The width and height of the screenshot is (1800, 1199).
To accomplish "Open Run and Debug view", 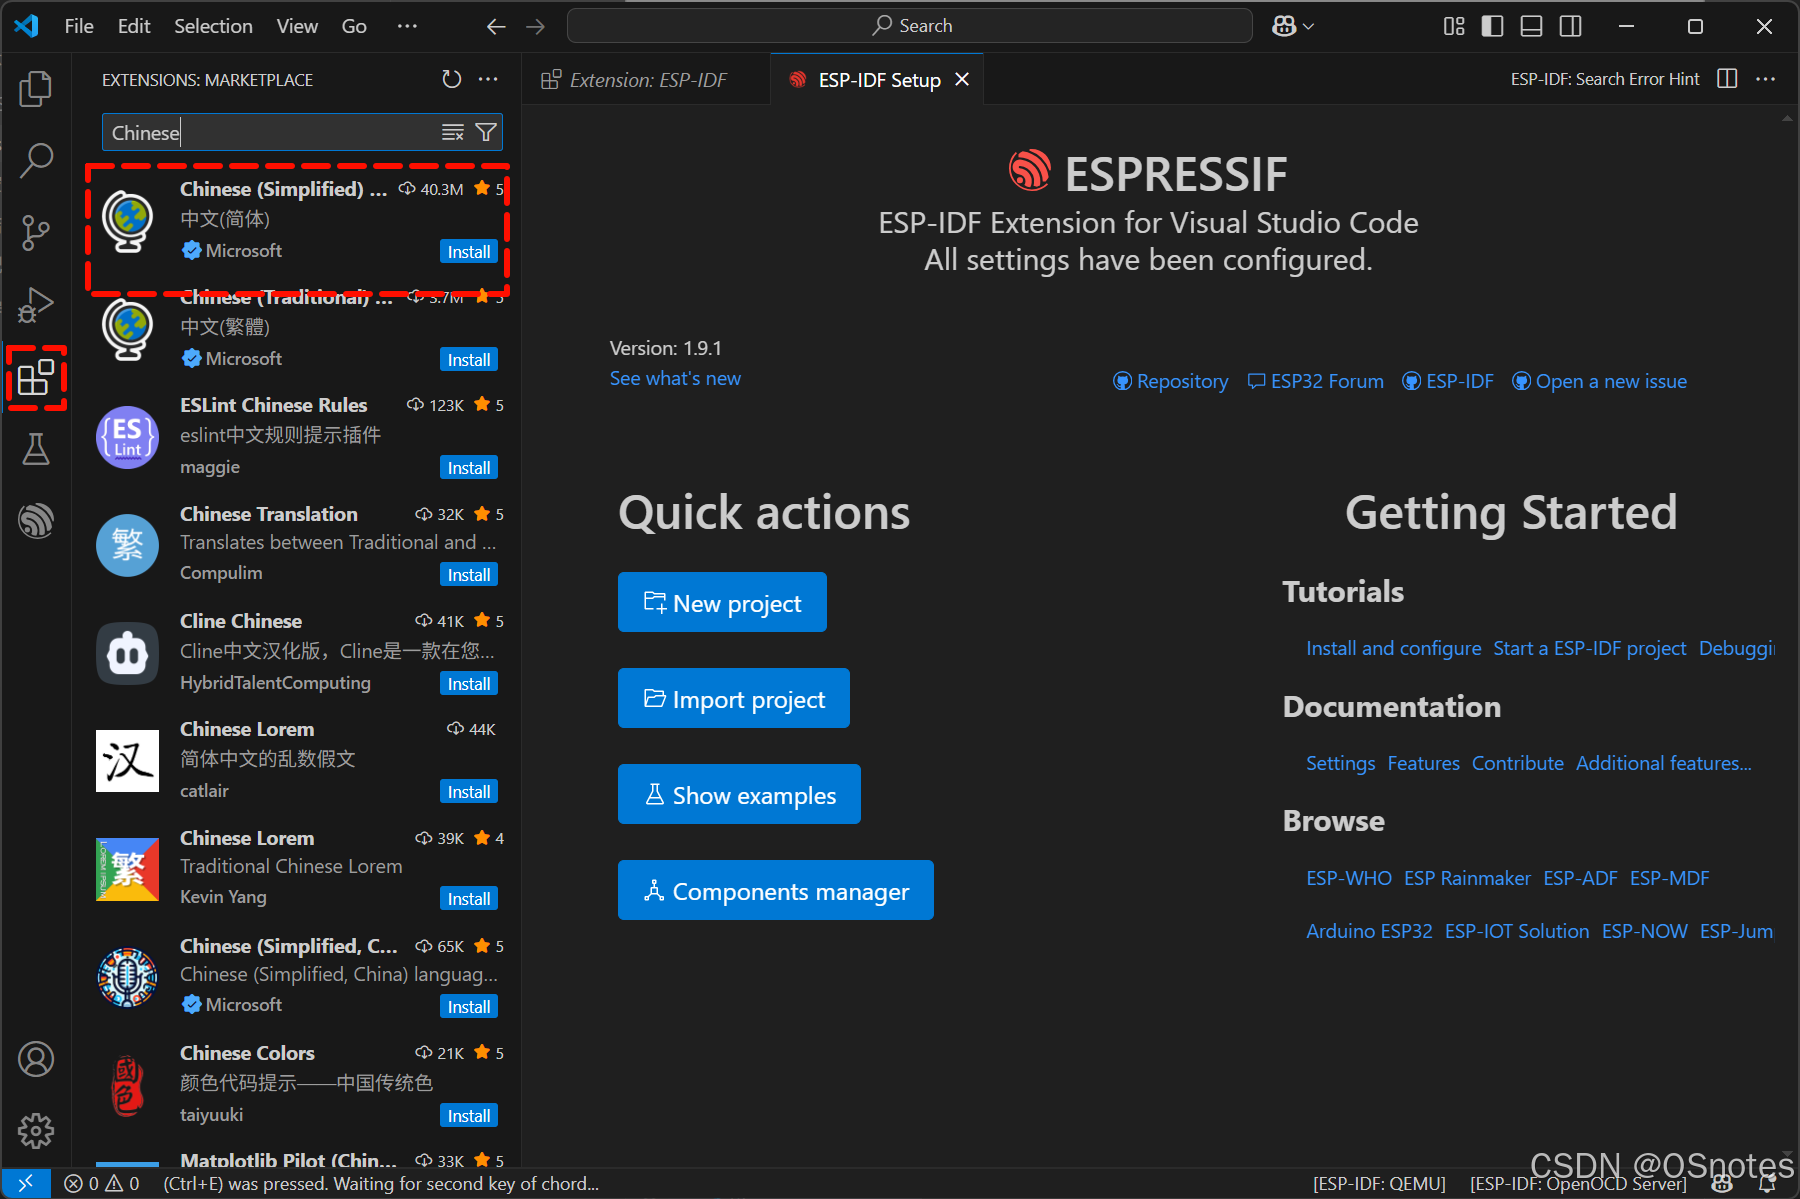I will [36, 305].
